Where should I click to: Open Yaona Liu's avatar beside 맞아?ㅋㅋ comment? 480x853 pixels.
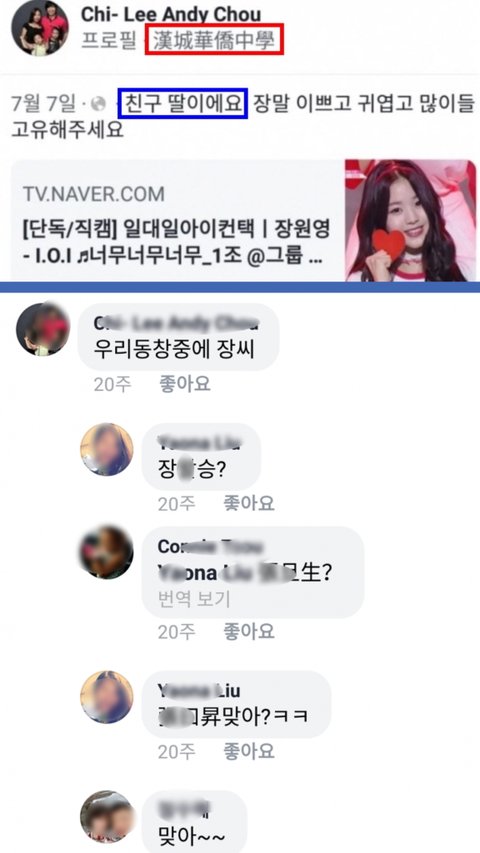tap(107, 697)
